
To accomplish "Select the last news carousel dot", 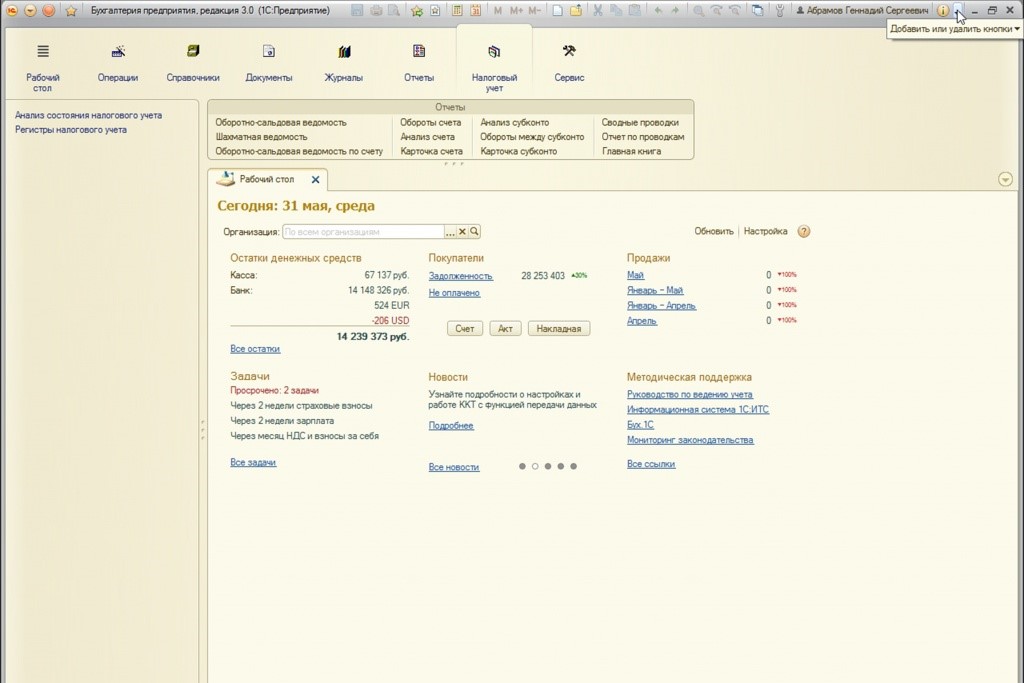I will [x=573, y=466].
